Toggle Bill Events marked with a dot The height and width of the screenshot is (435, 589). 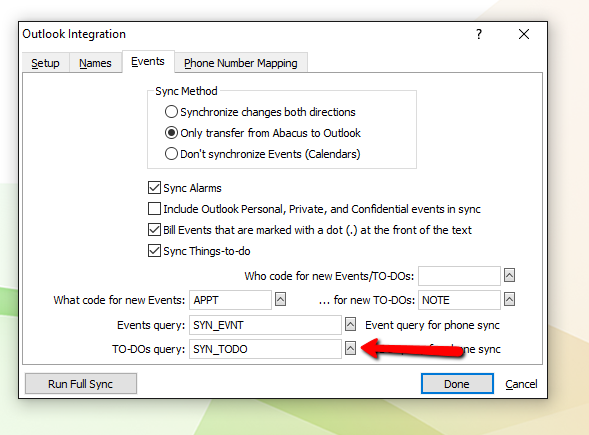(x=154, y=230)
